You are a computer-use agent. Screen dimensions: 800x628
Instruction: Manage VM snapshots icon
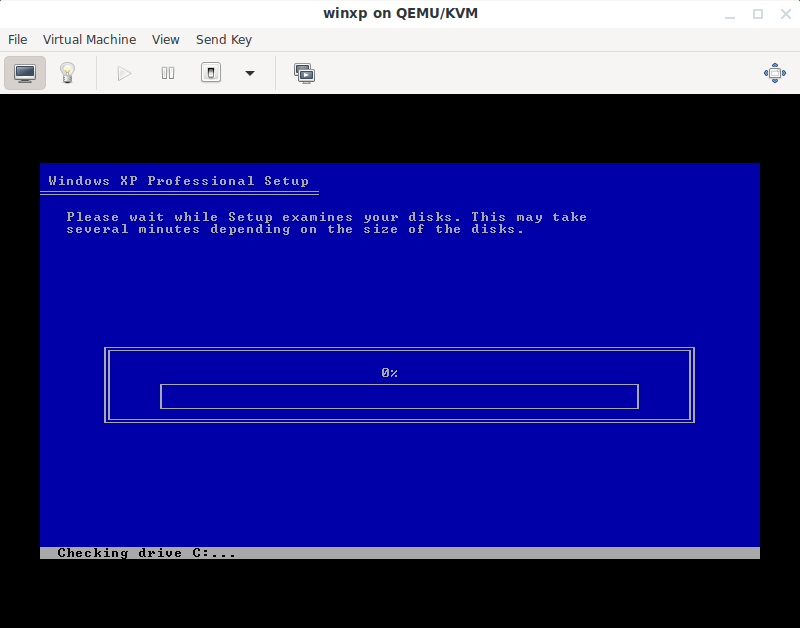coord(305,73)
